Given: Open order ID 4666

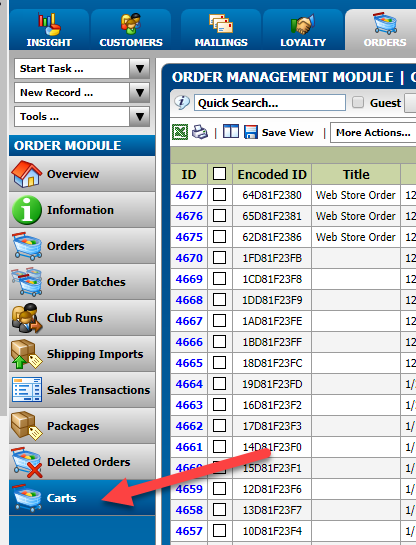Looking at the screenshot, I should [x=189, y=342].
